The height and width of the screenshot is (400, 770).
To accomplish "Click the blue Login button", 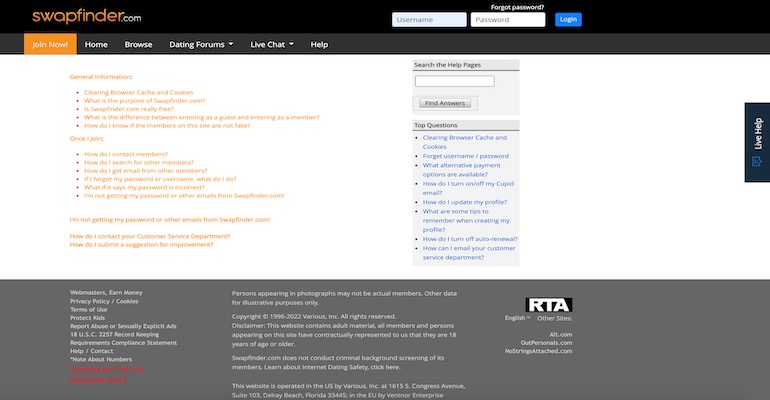I will pos(568,19).
